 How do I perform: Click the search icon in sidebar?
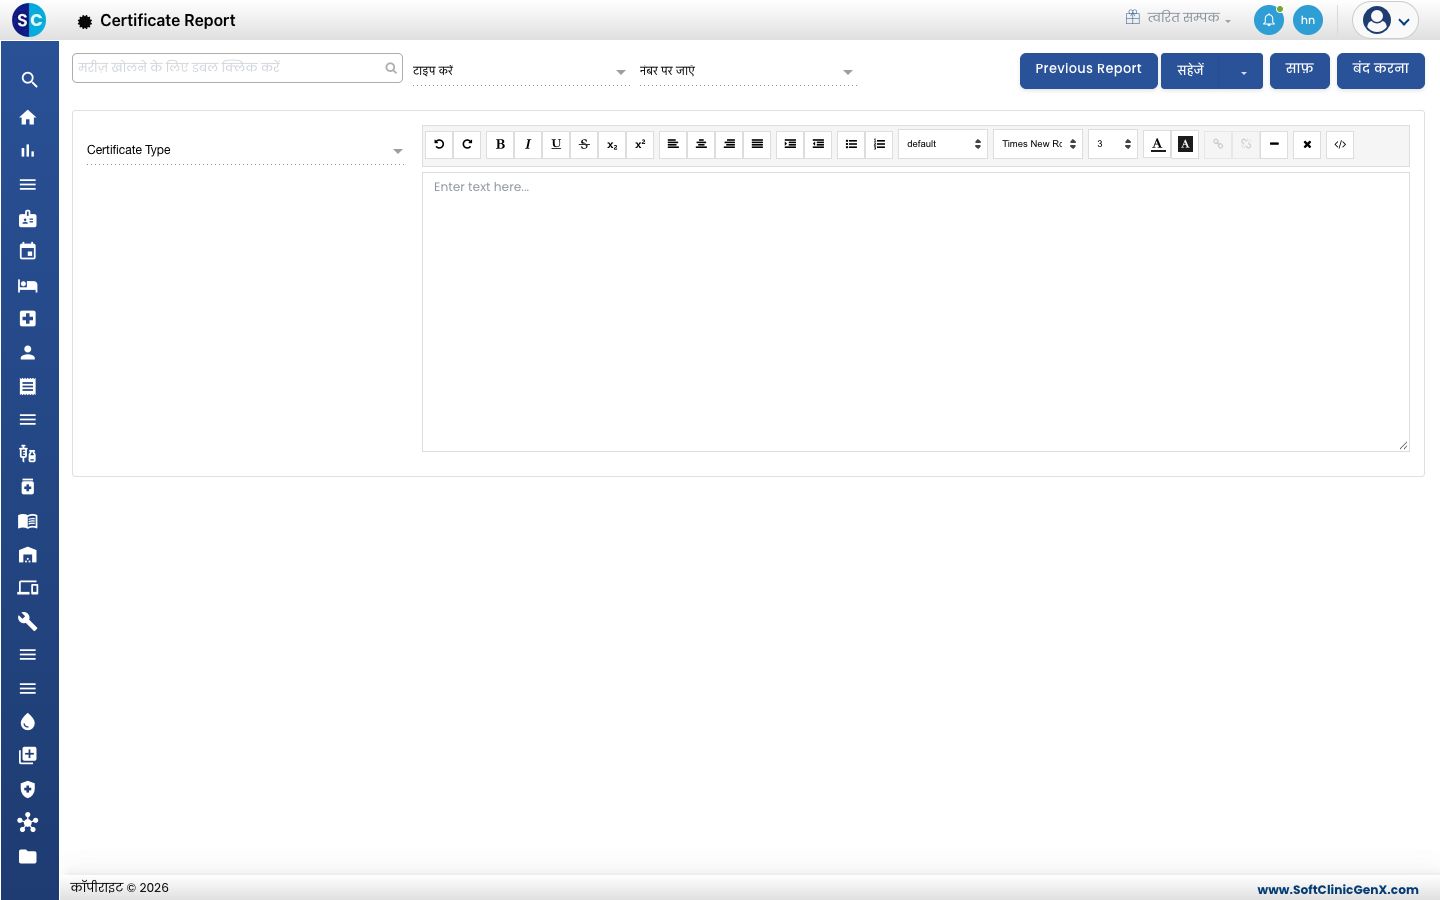click(28, 80)
